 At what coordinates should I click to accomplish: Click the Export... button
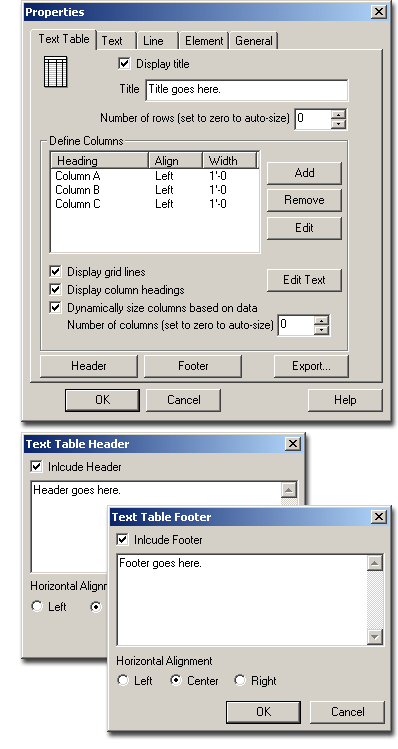point(311,366)
